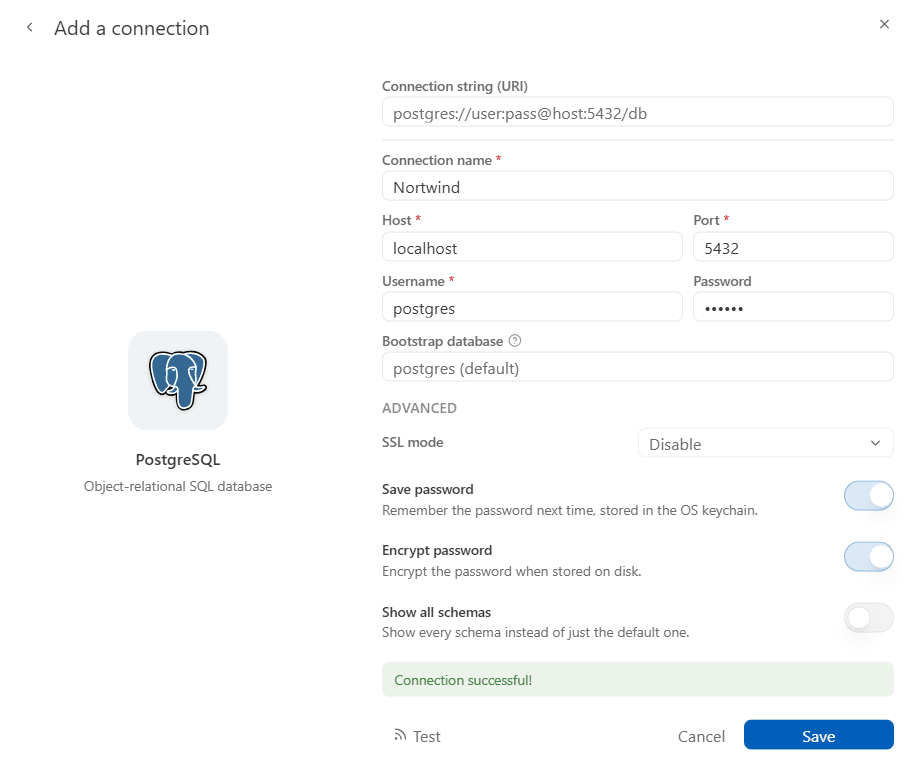The width and height of the screenshot is (910, 765).
Task: Go back using the left chevron arrow
Action: [30, 27]
